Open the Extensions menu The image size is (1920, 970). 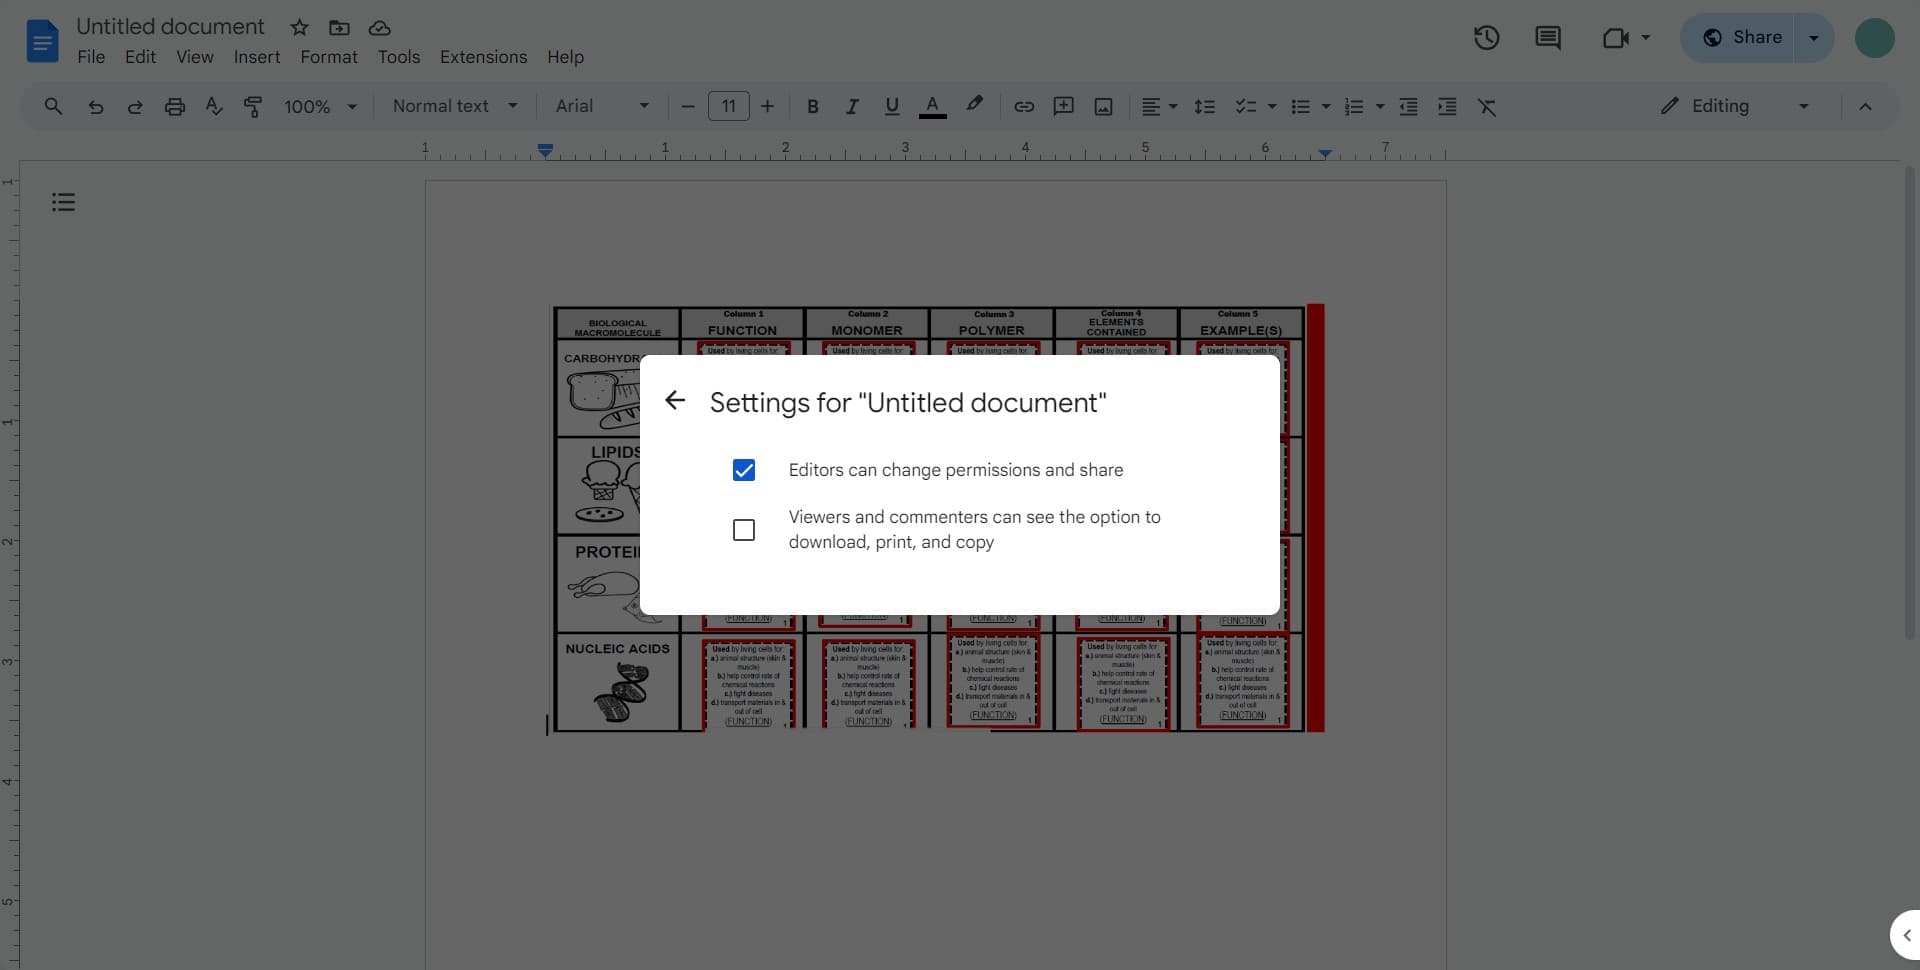483,57
